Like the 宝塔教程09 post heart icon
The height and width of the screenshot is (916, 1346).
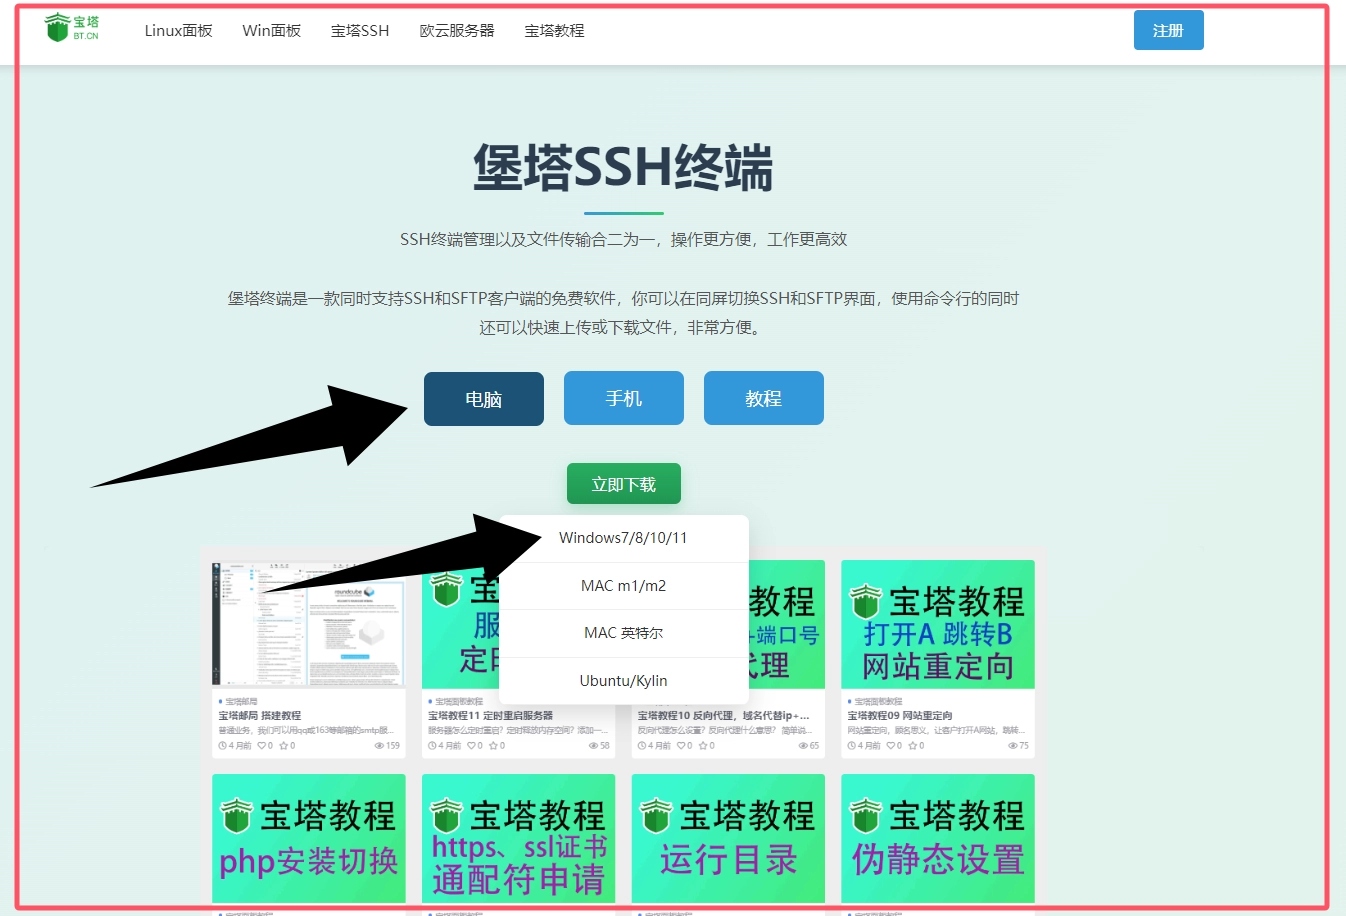pos(891,746)
